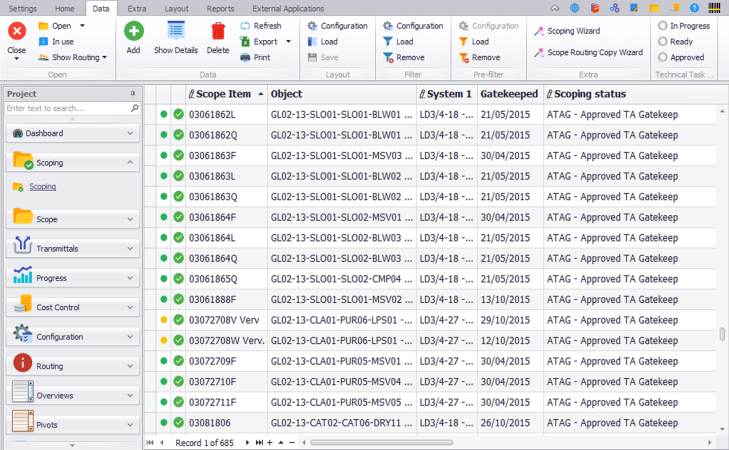Click the red Delete trash icon
Image resolution: width=729 pixels, height=450 pixels.
(217, 32)
